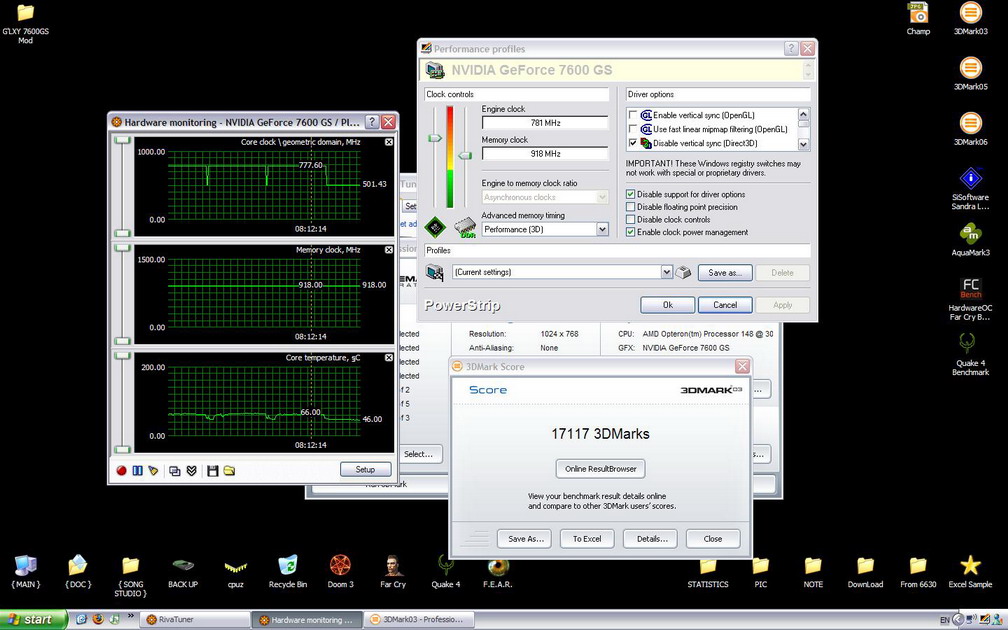This screenshot has height=630, width=1008.
Task: Close the Core clock graph panel
Action: coord(389,142)
